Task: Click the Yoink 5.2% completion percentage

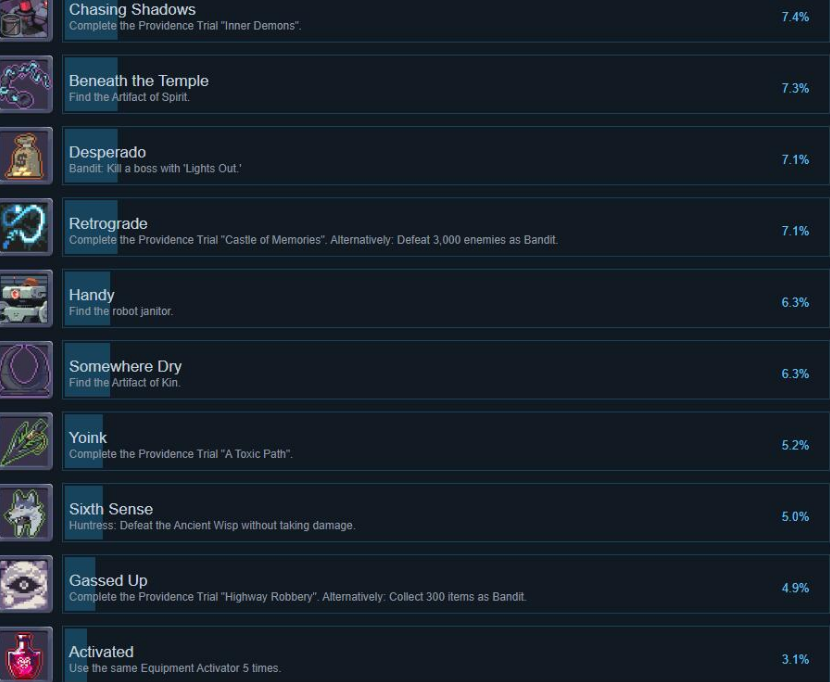Action: (x=795, y=445)
